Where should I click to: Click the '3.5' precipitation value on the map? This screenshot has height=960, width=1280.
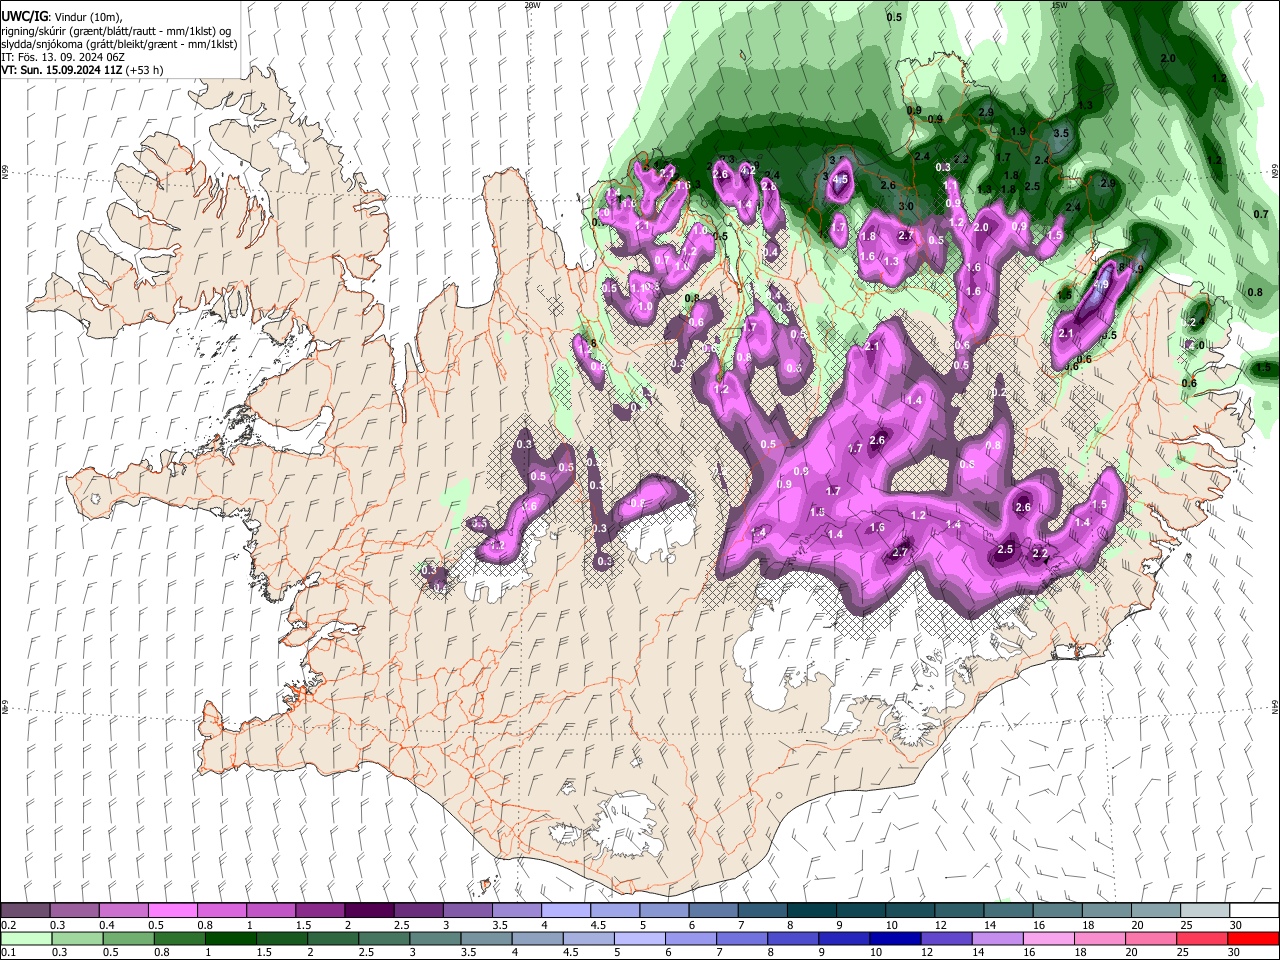1062,133
